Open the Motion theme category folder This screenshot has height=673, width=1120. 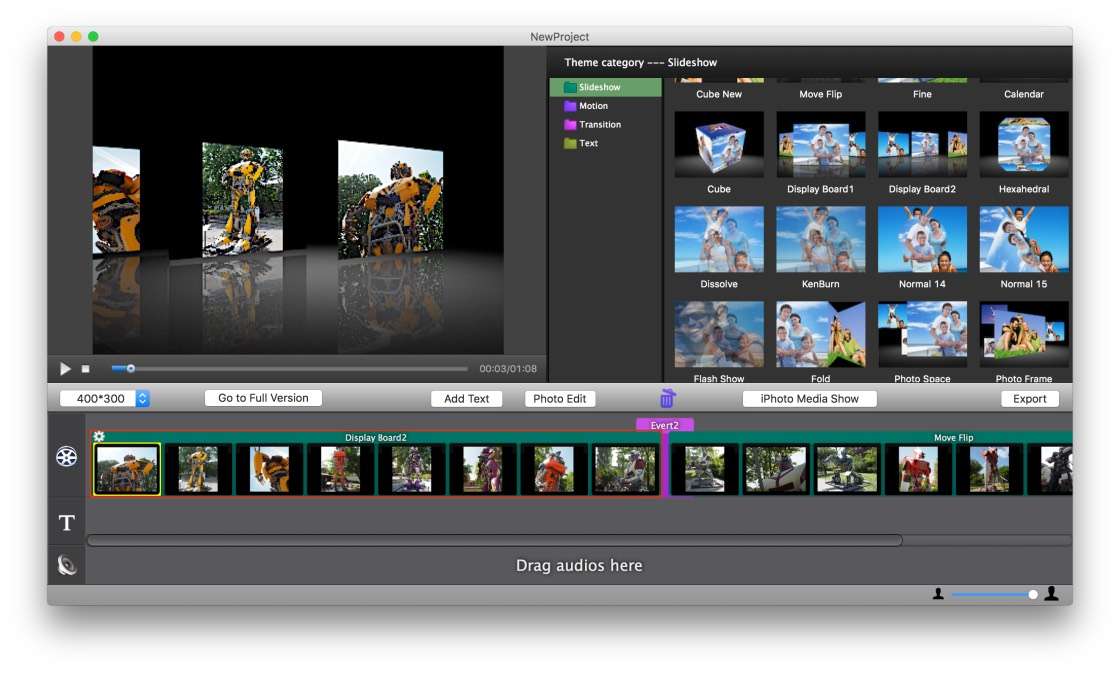[x=593, y=106]
